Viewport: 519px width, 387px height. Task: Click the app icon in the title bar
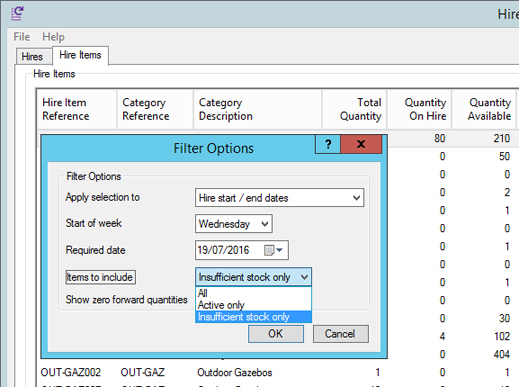(x=17, y=13)
